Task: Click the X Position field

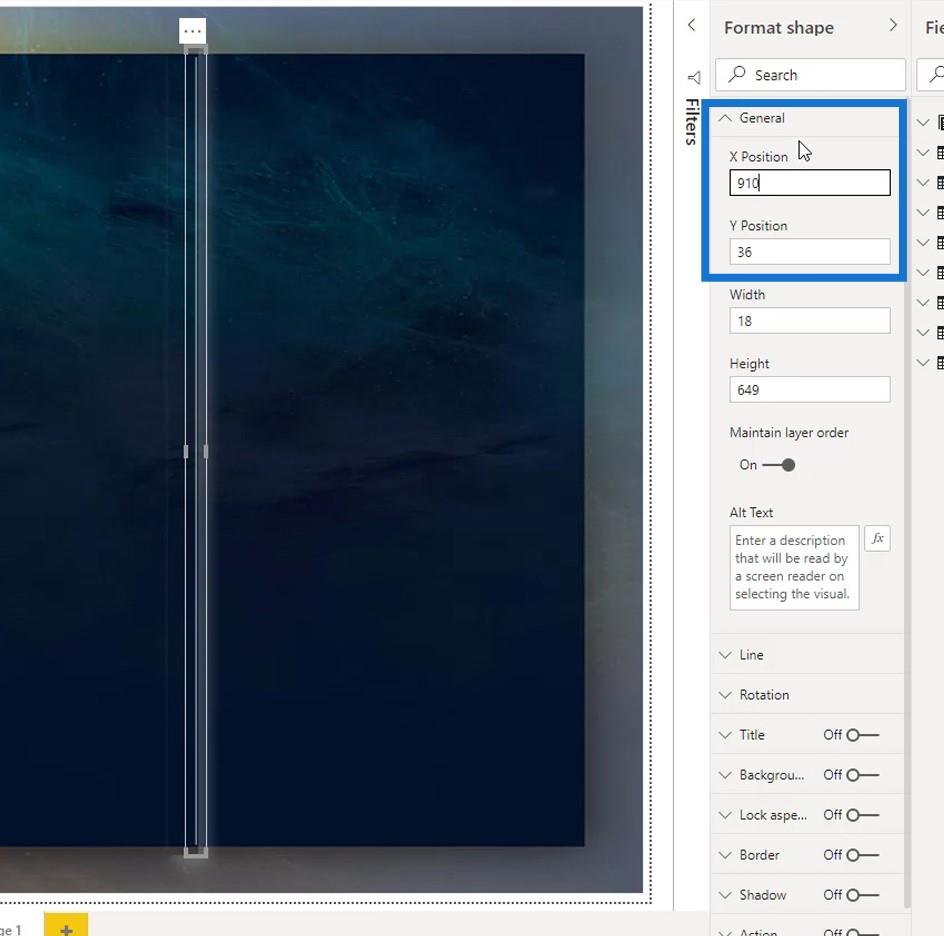Action: 810,182
